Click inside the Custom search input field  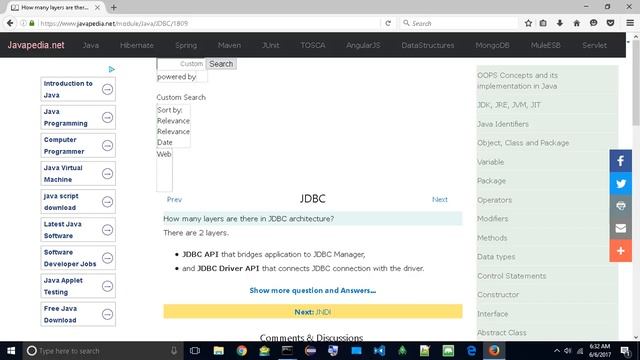[x=181, y=64]
